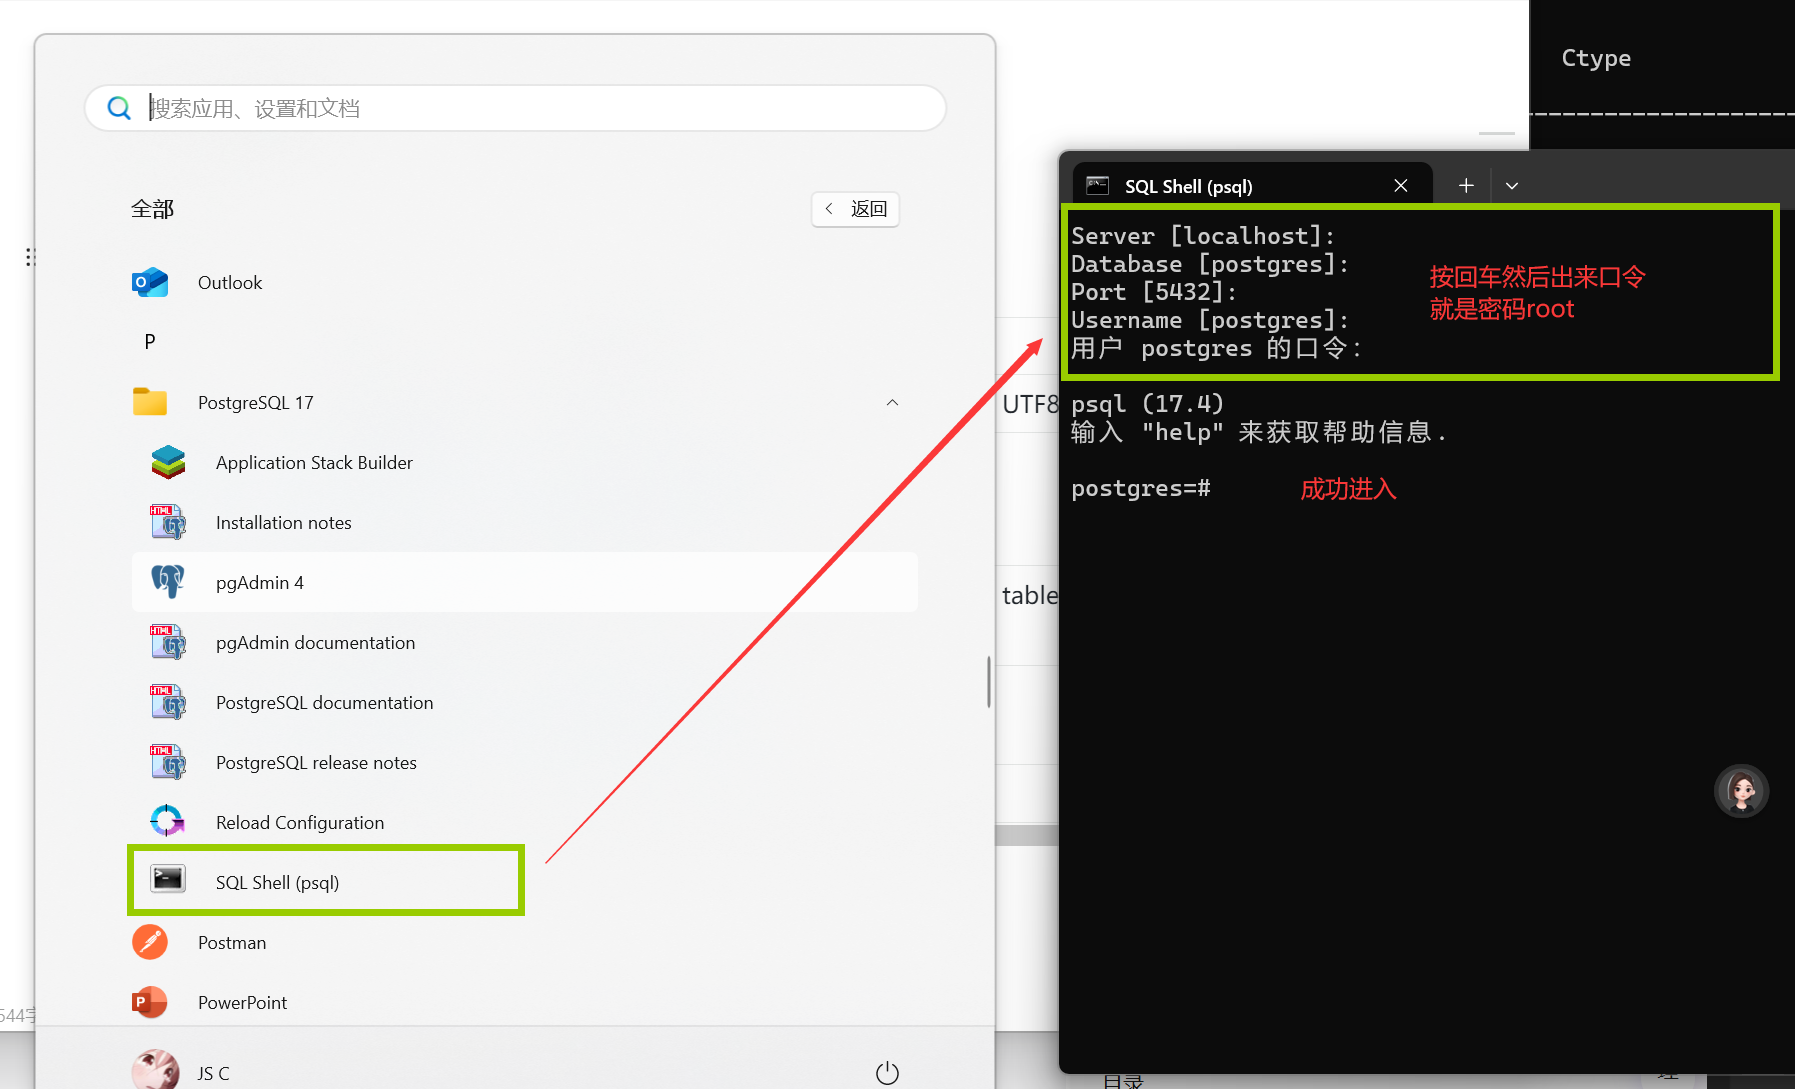This screenshot has width=1795, height=1089.
Task: Select the SQL Shell (psql) terminal tab
Action: [1252, 186]
